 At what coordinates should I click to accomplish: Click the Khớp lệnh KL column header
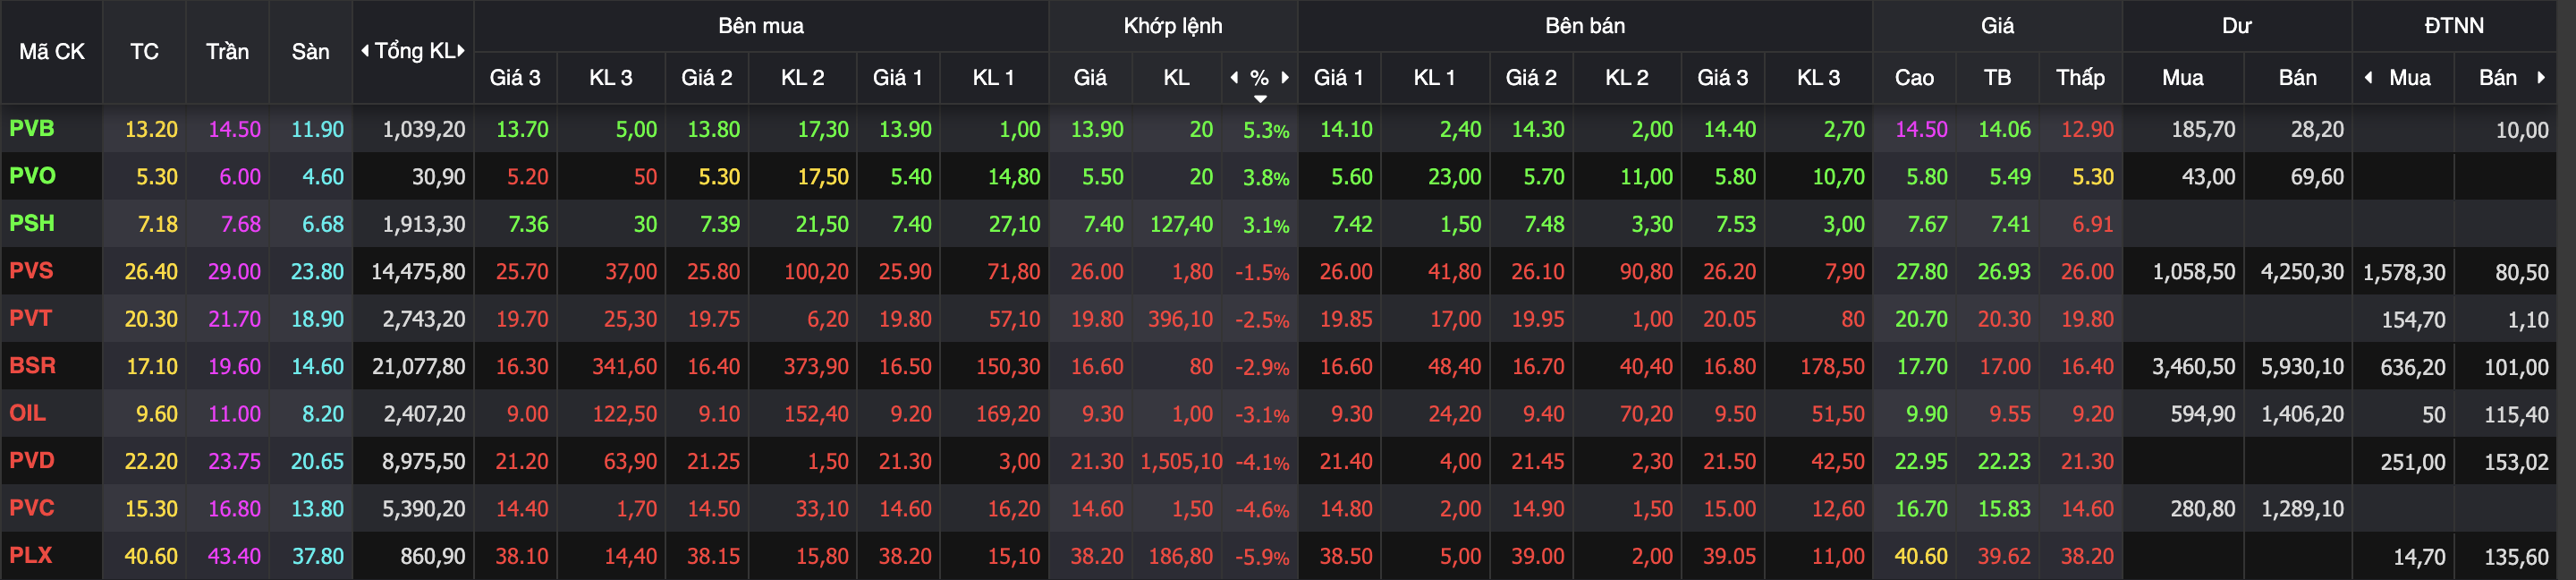point(1177,77)
